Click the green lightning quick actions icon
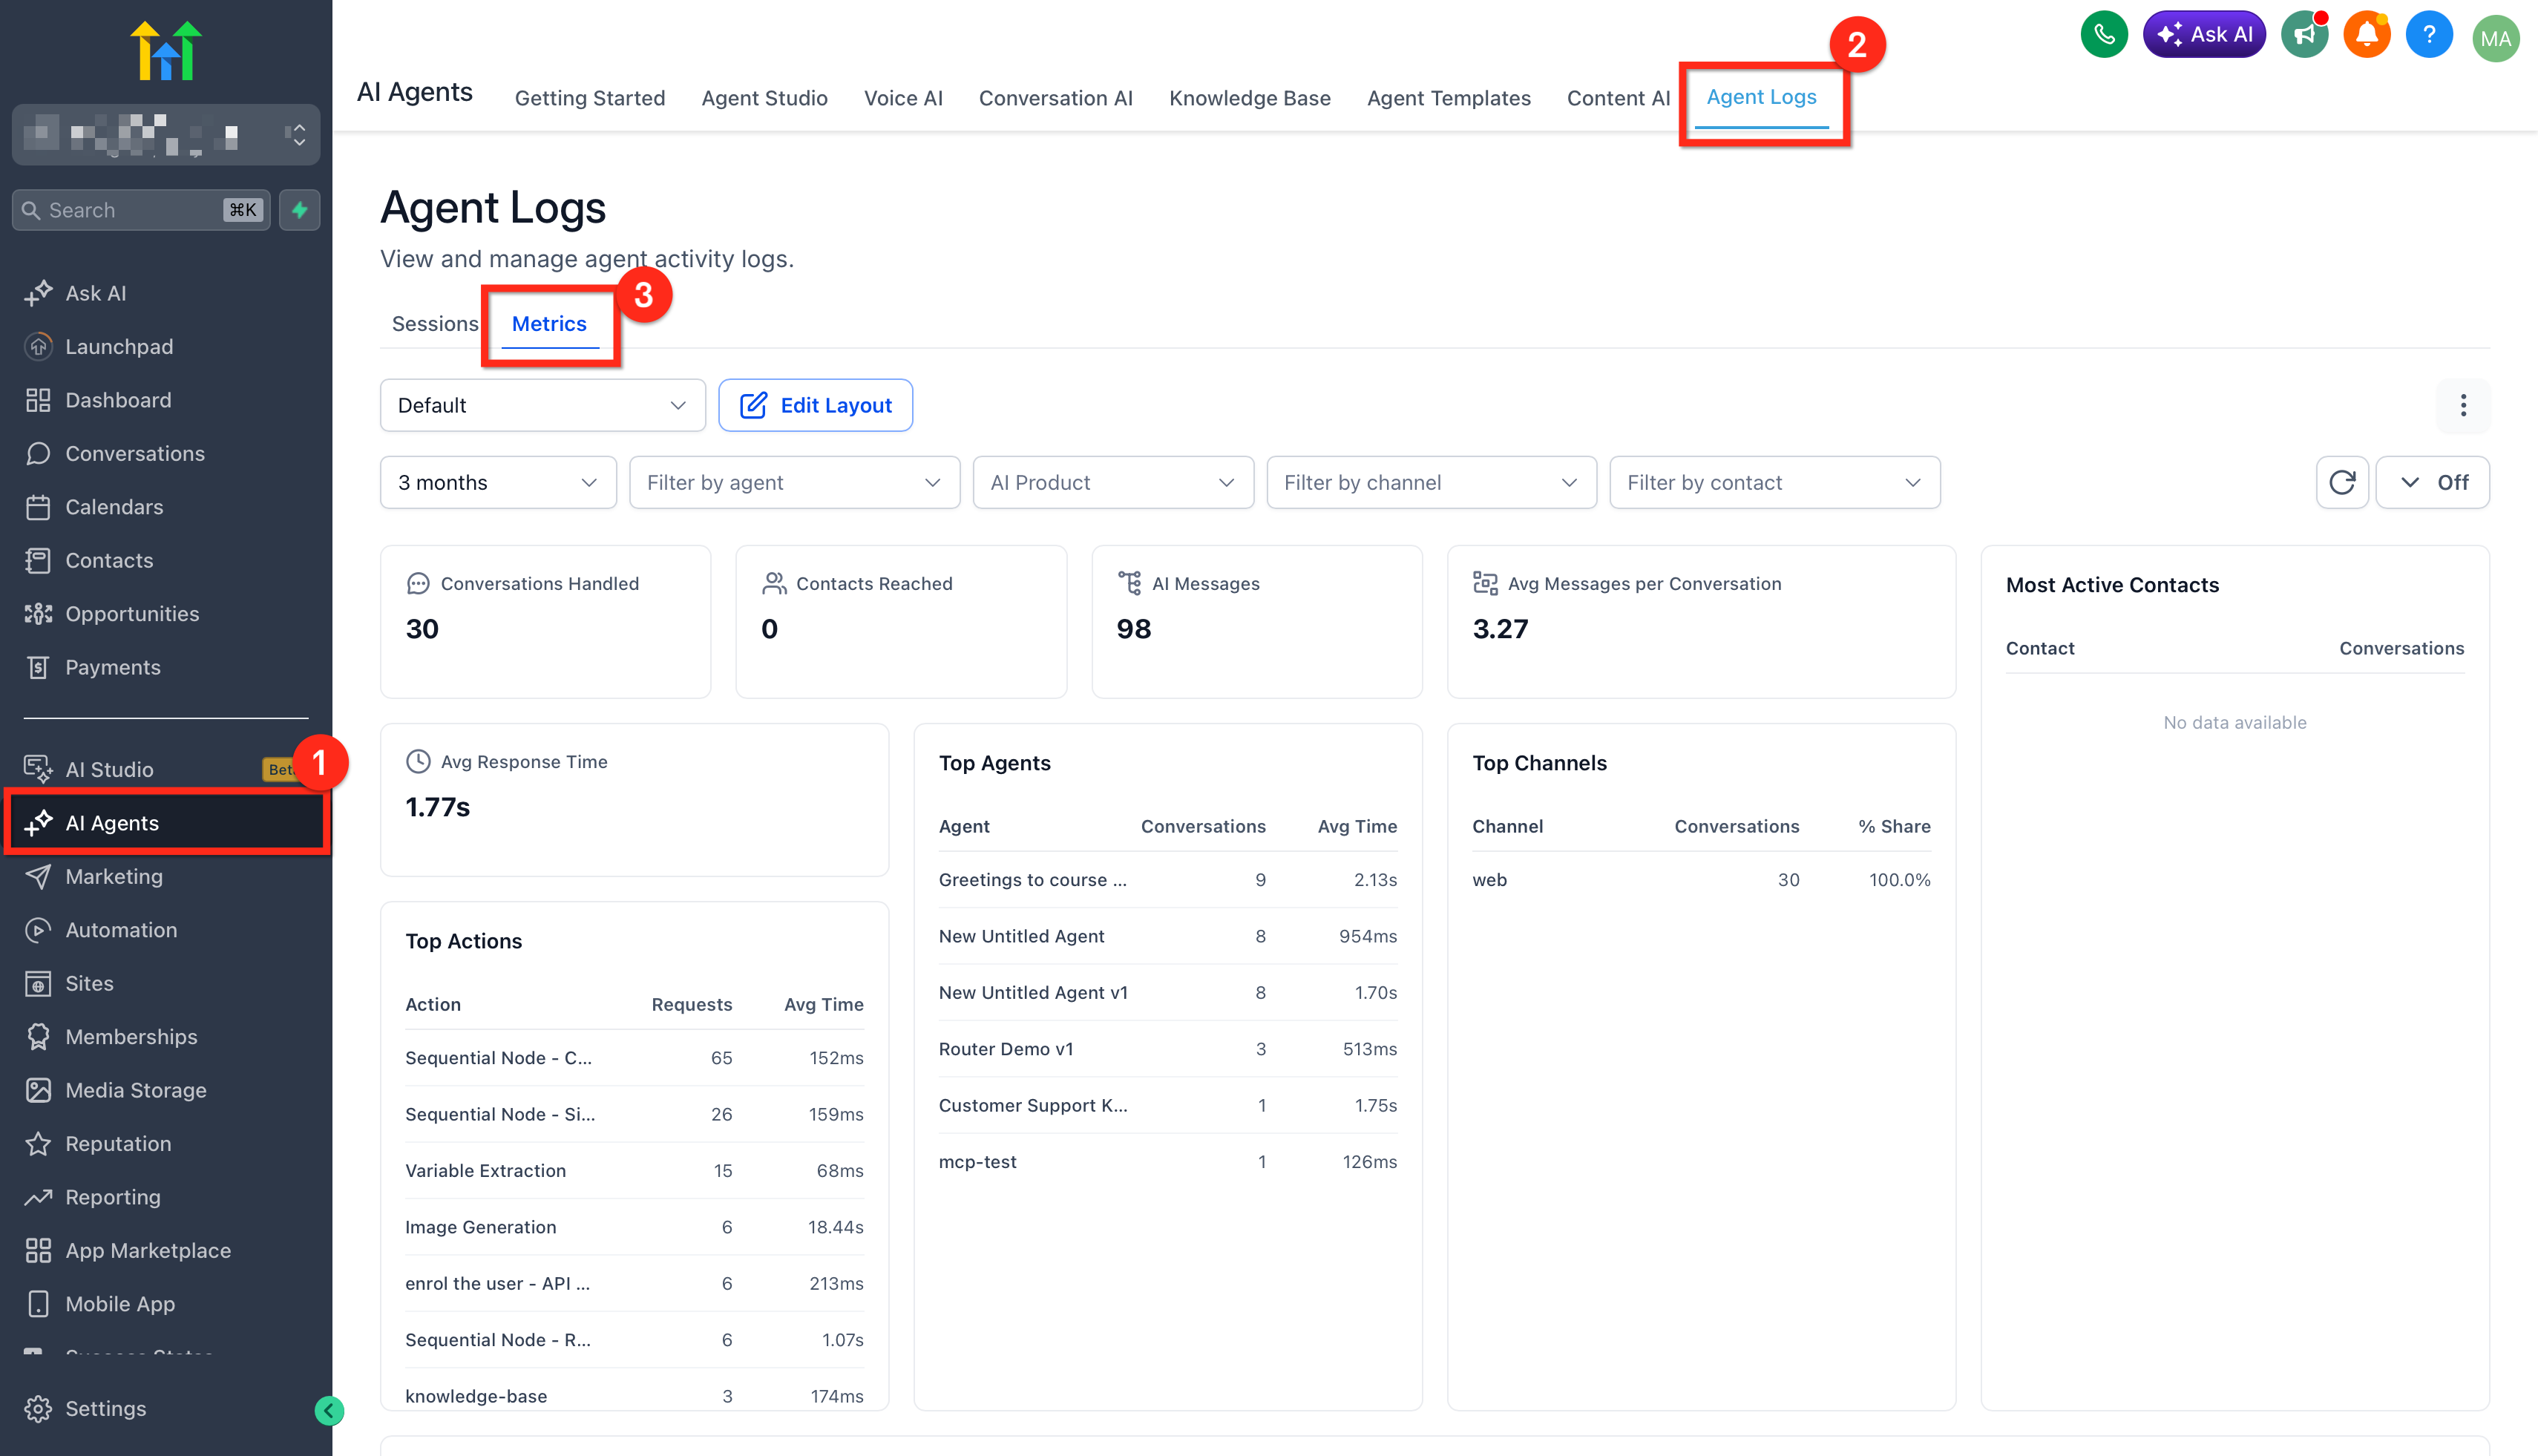The height and width of the screenshot is (1456, 2538). 299,210
